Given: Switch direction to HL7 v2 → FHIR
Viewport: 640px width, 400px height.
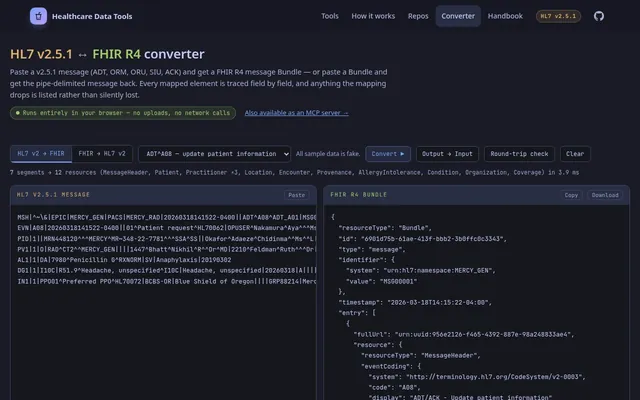Looking at the screenshot, I should click(41, 154).
